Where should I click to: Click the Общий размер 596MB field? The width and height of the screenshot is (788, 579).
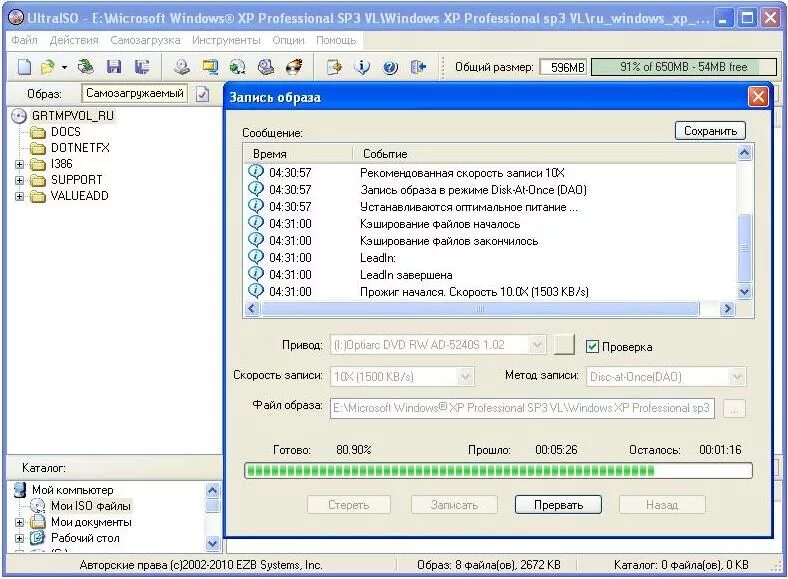(563, 67)
